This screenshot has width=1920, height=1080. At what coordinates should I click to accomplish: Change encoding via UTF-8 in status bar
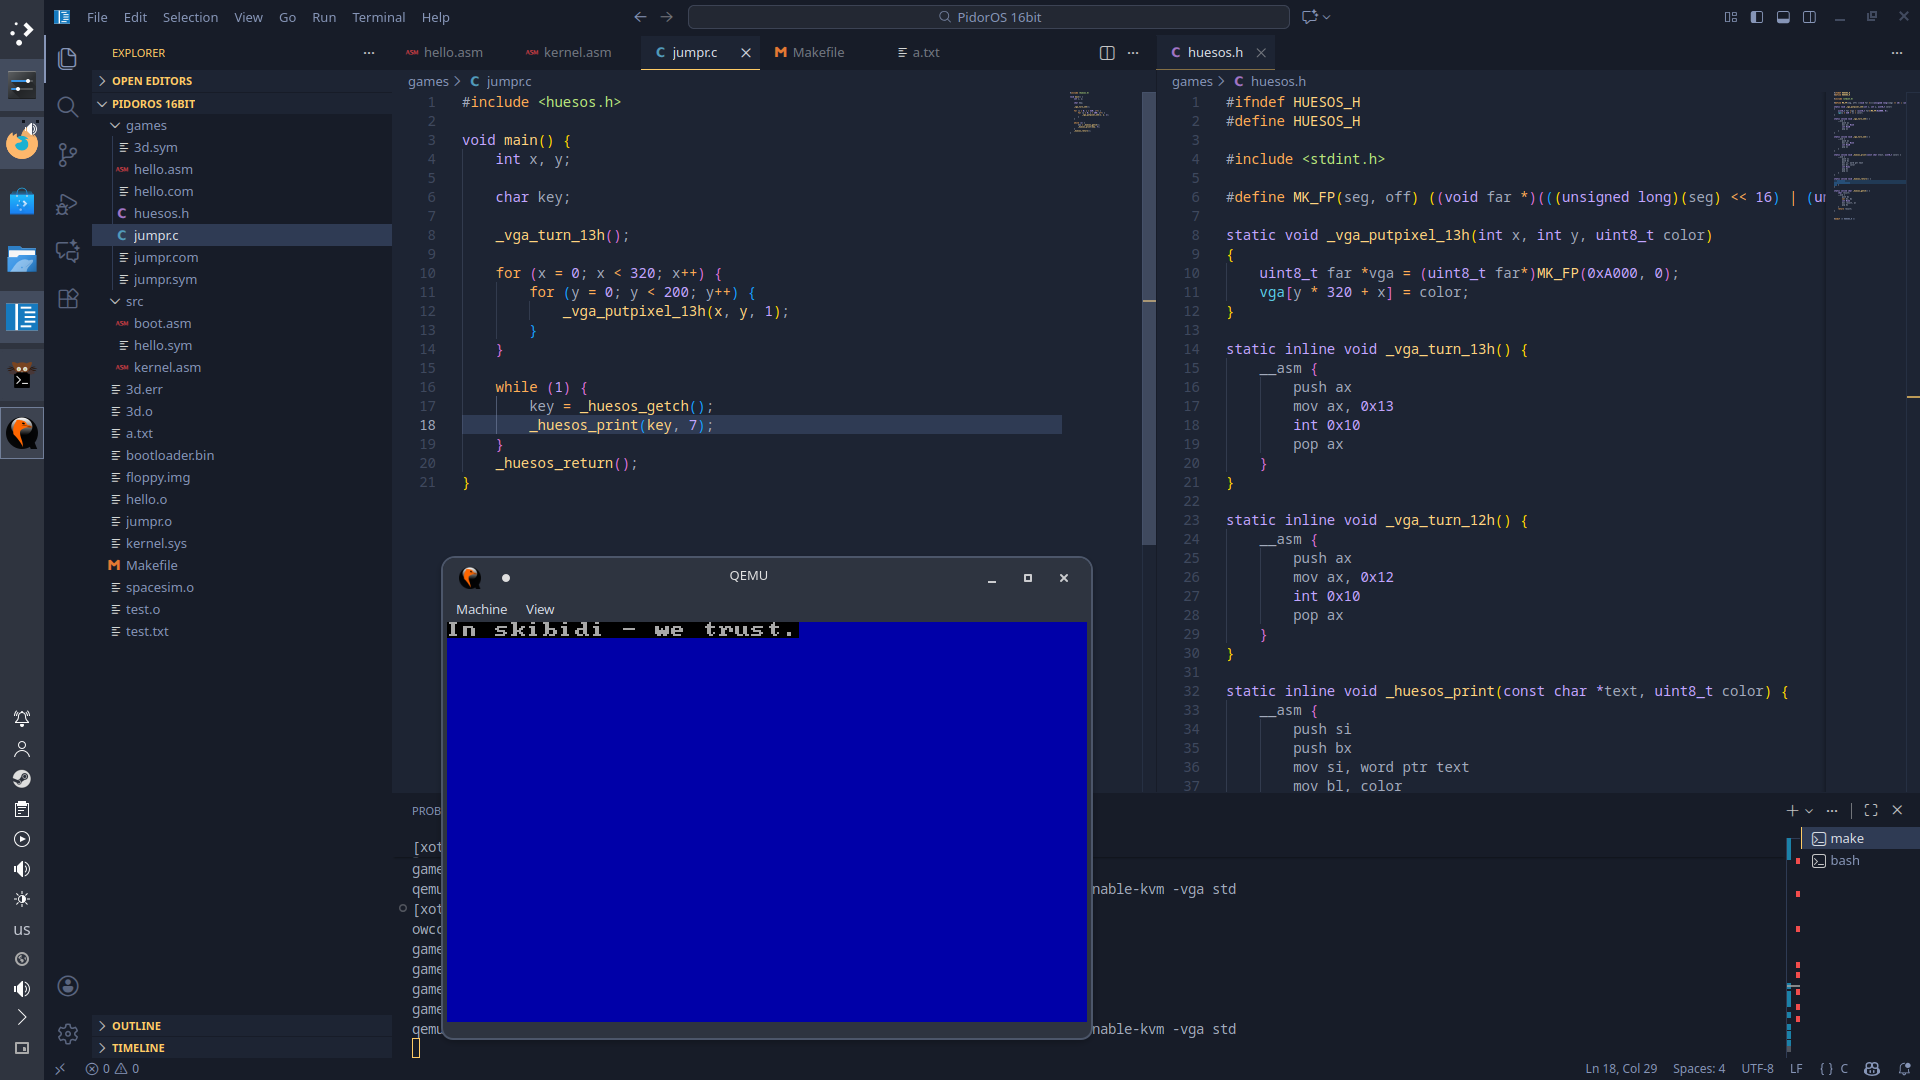click(1758, 1068)
